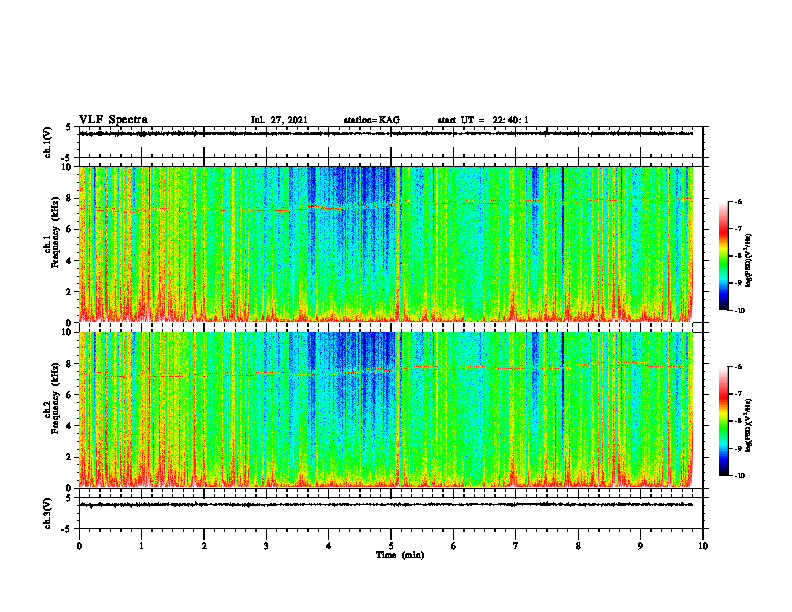792x612 pixels.
Task: Click the "VLF Spectra" plot title
Action: (113, 120)
